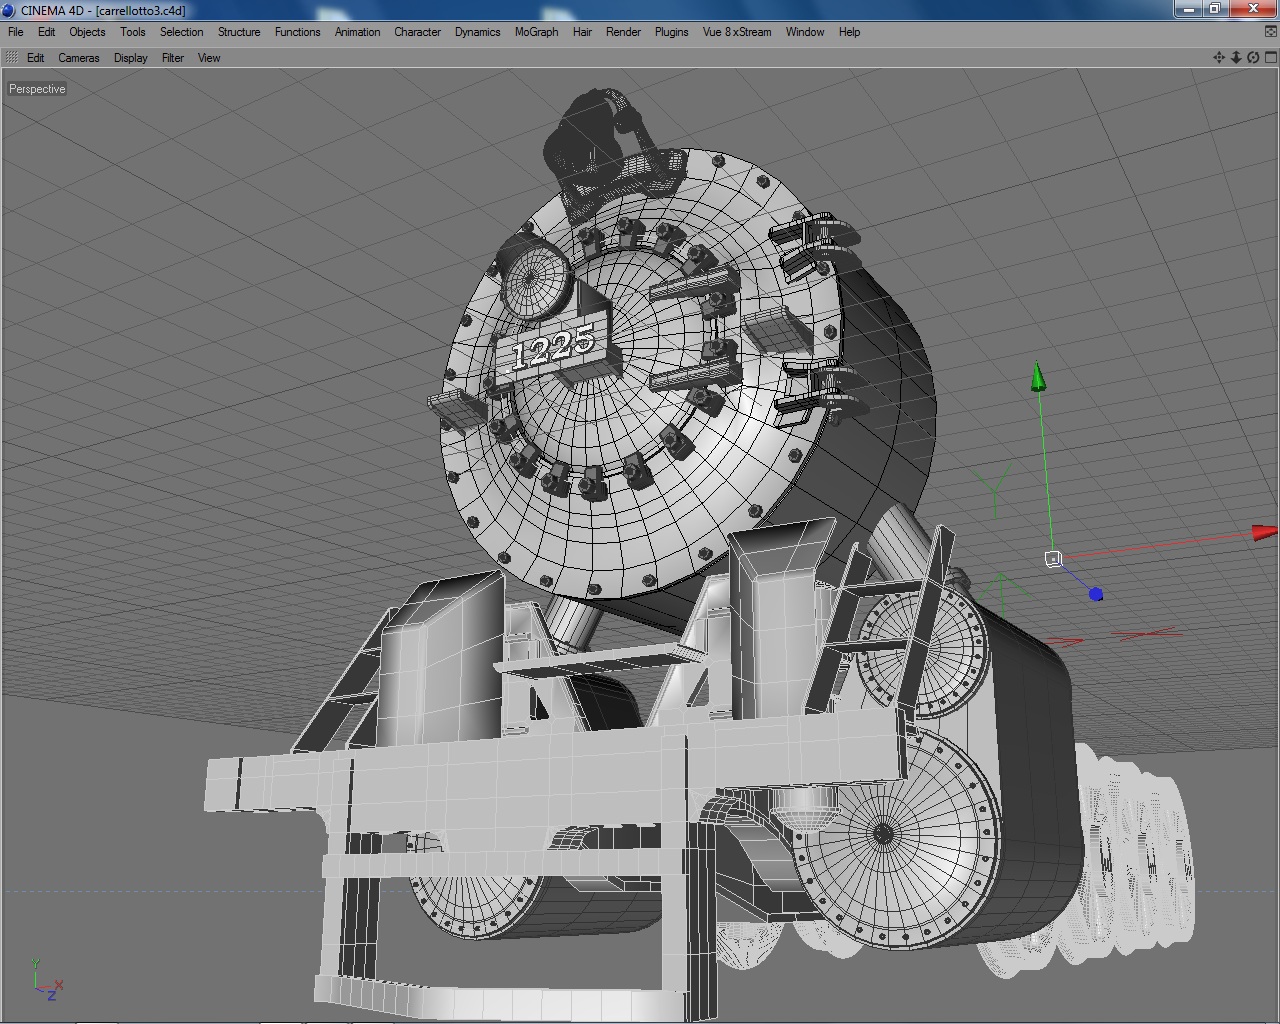The width and height of the screenshot is (1280, 1024).
Task: Click the fullscreen layout icon in the menu bar
Action: [1271, 32]
